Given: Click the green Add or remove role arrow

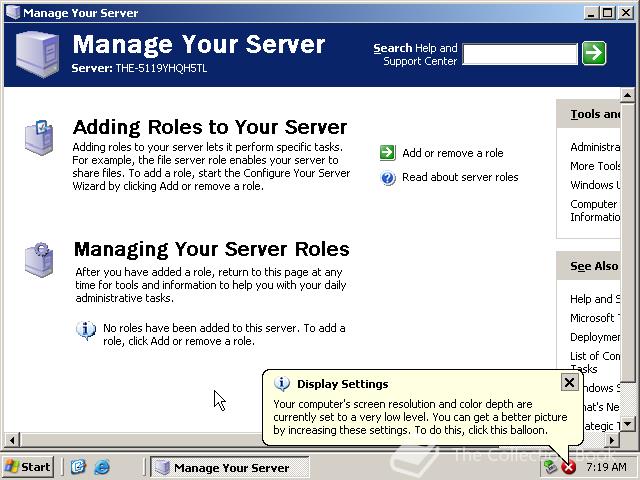Looking at the screenshot, I should tap(387, 153).
